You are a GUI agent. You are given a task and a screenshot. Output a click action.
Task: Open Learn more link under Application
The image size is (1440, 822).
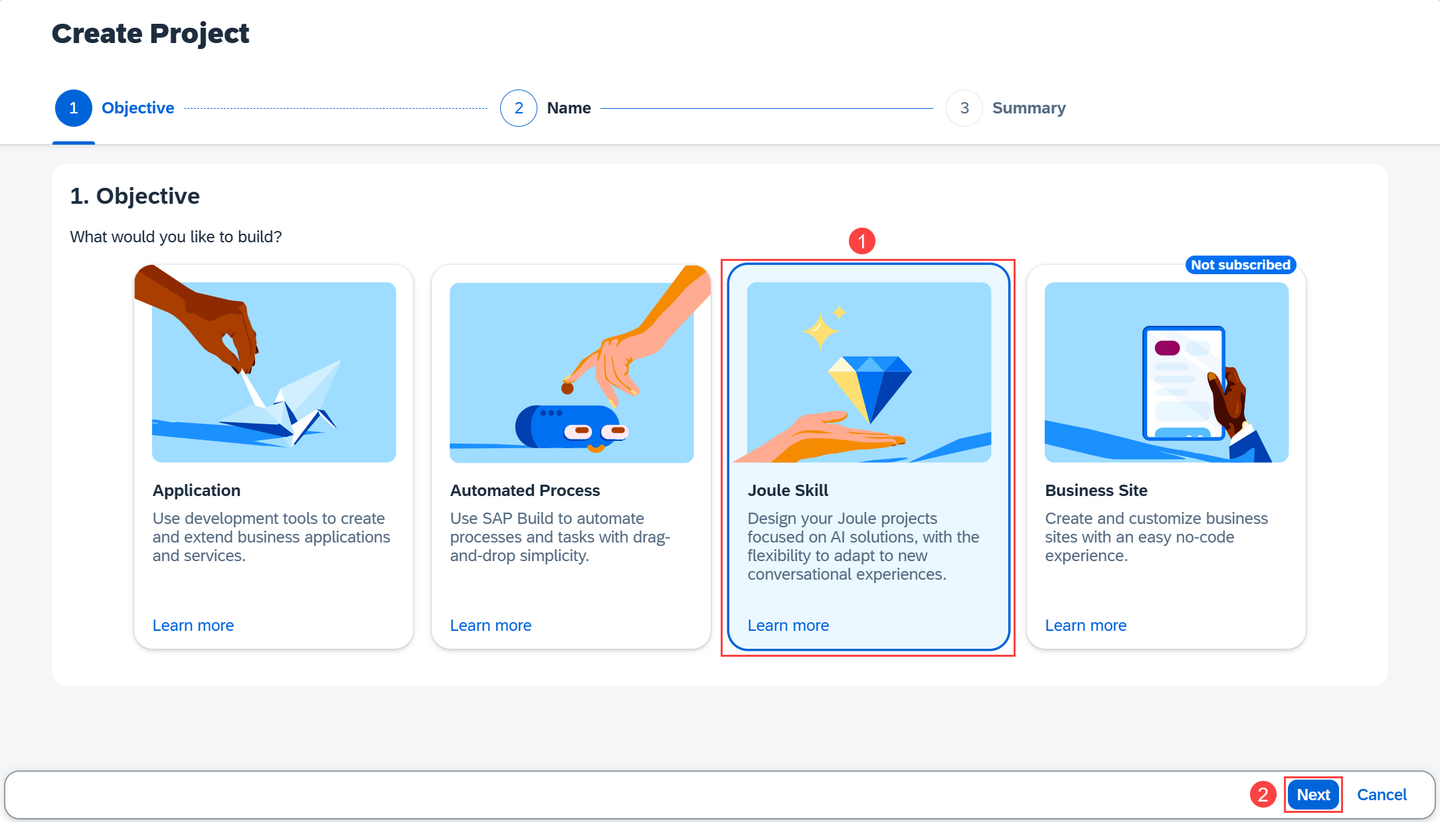pyautogui.click(x=193, y=625)
